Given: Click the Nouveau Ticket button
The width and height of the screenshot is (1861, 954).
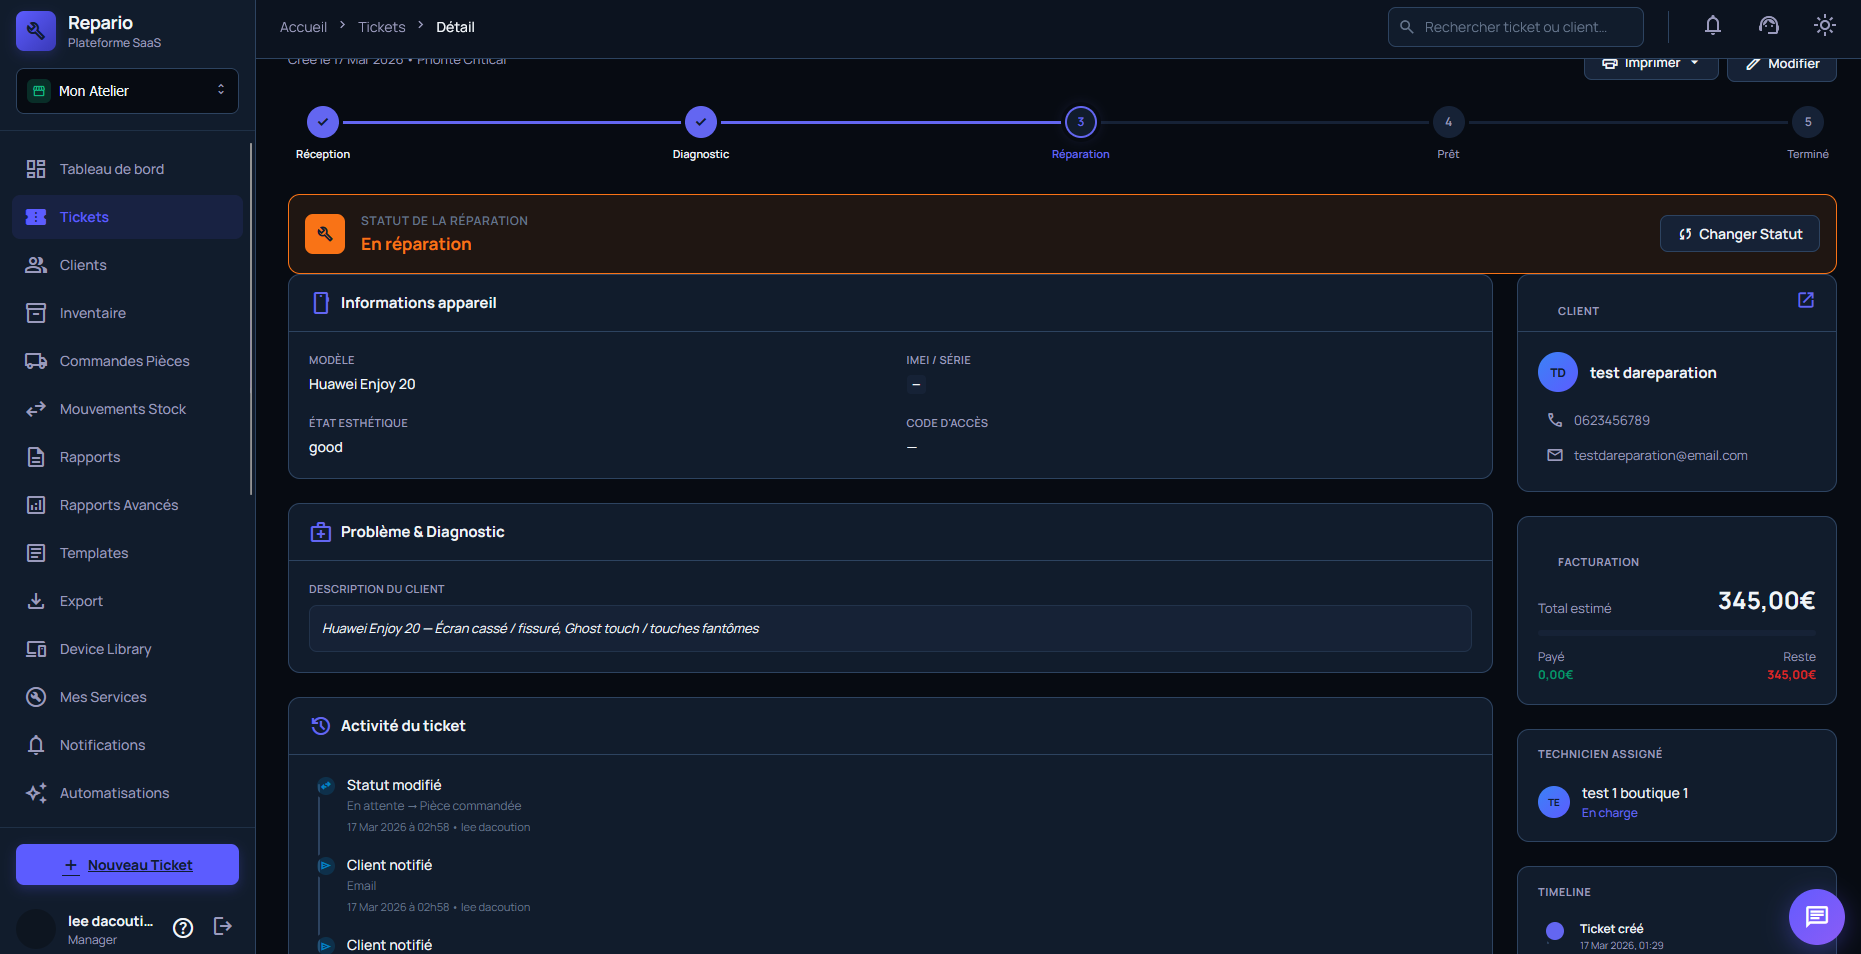Looking at the screenshot, I should [127, 865].
